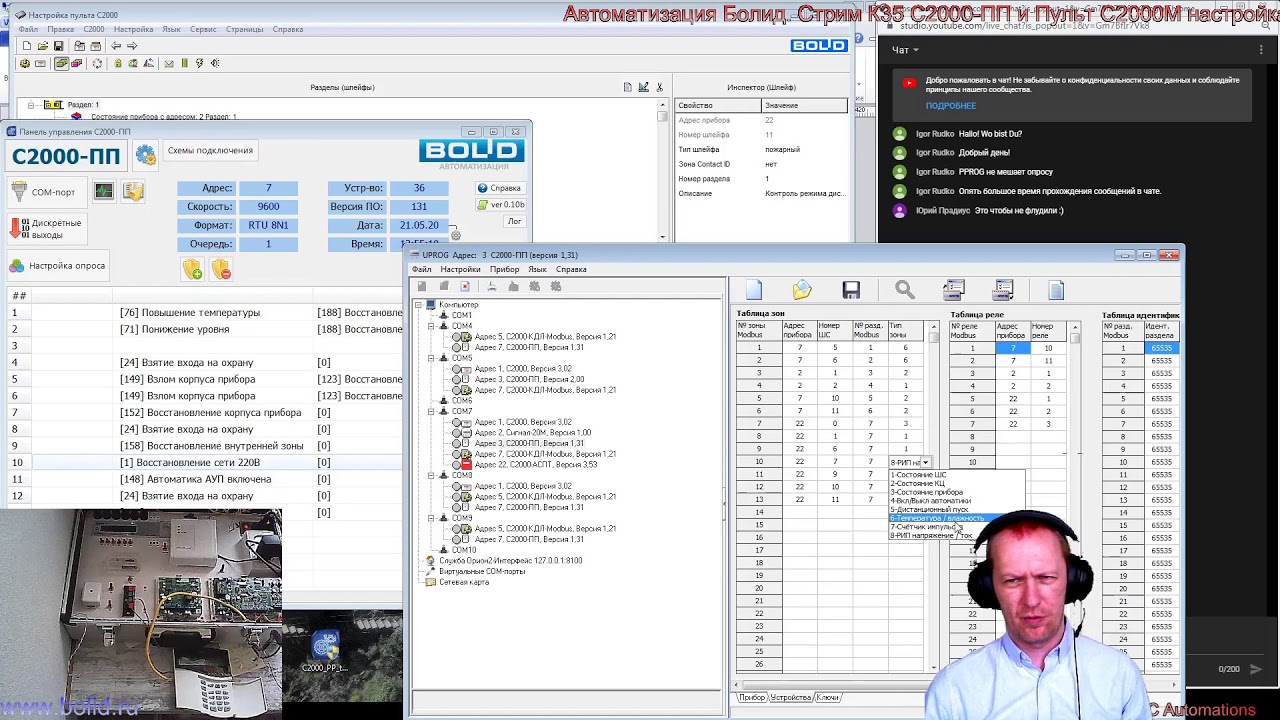Screen dimensions: 1280x720
Task: Click New blank page icon in UPROG right toolbar
Action: tap(754, 290)
